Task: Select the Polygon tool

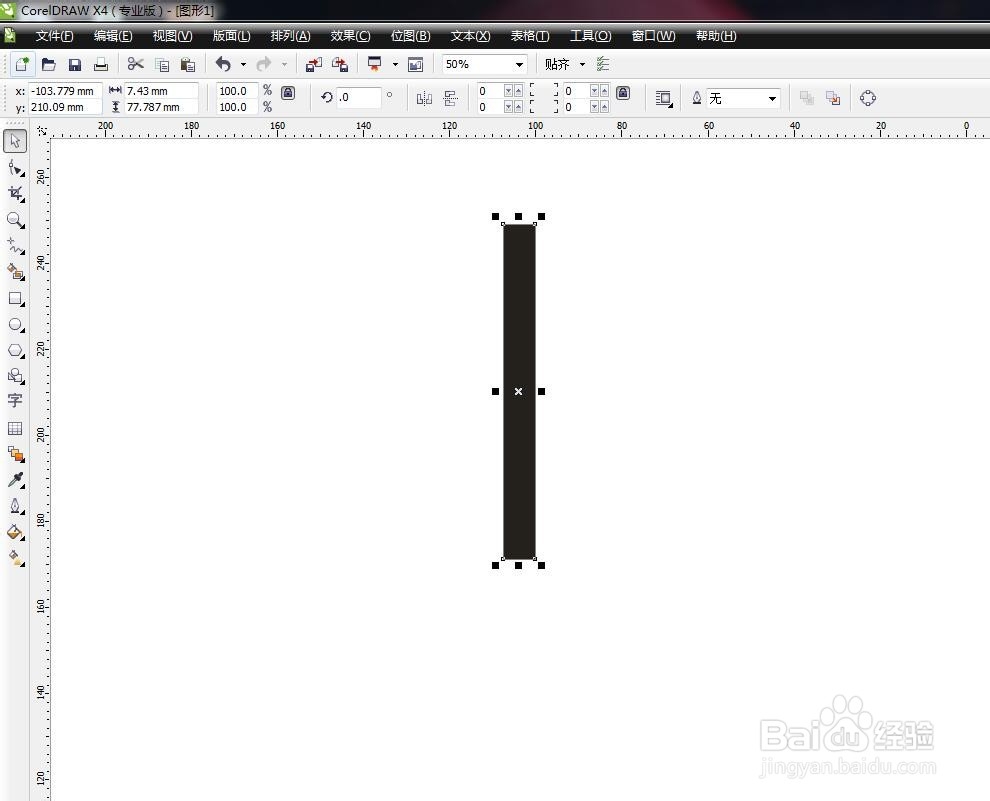Action: coord(15,350)
